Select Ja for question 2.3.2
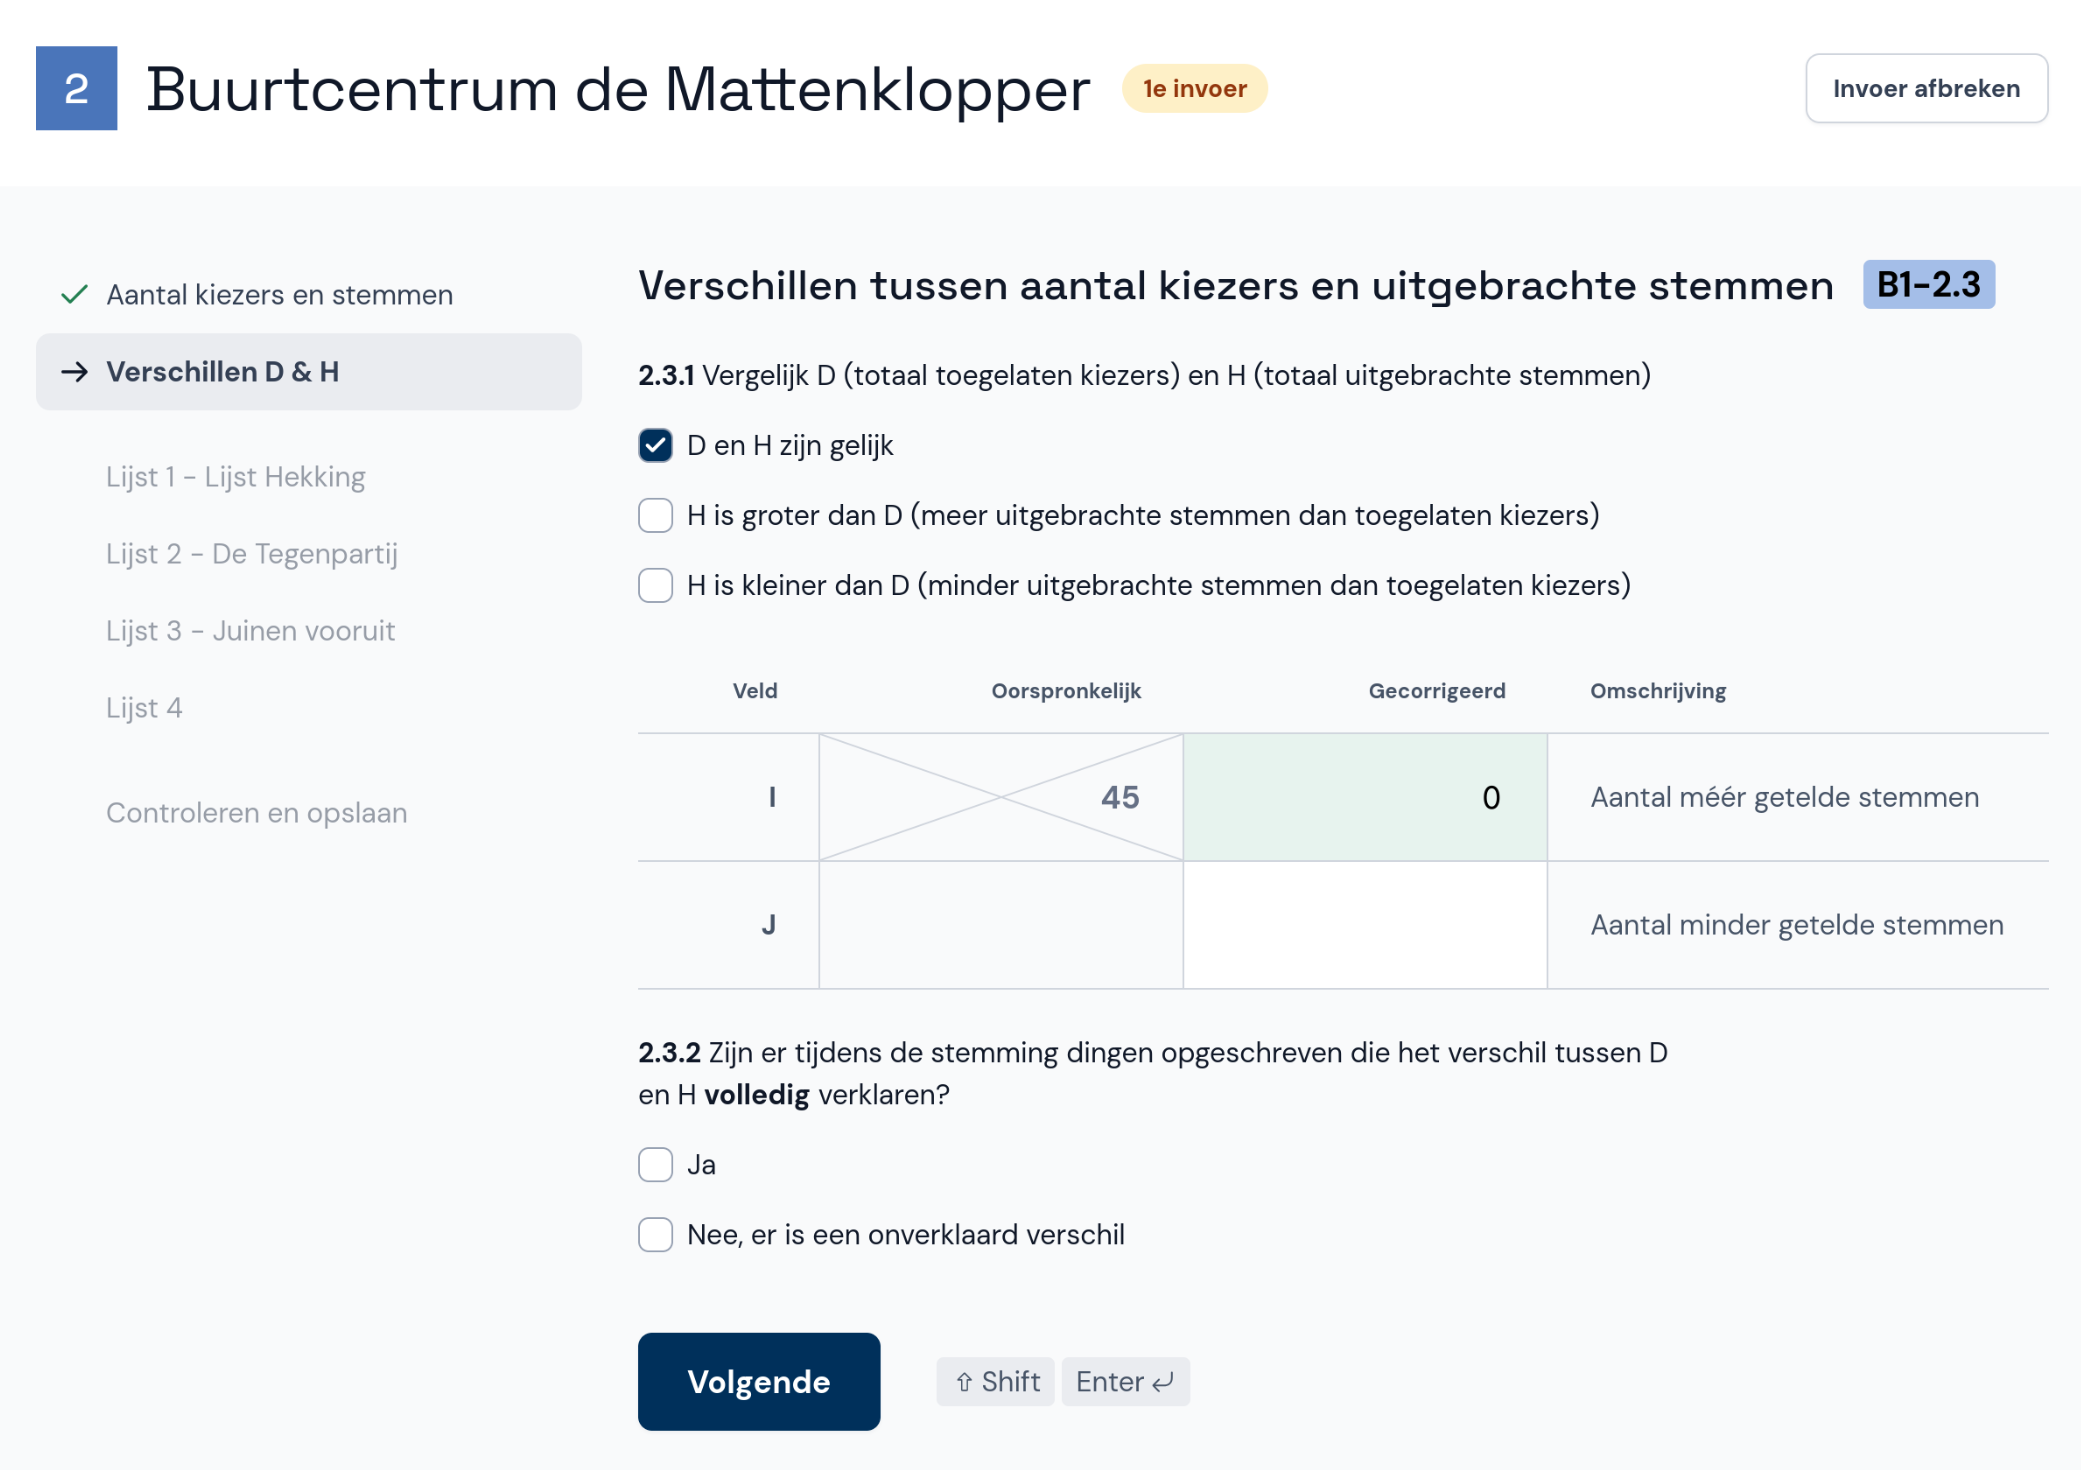 coord(655,1164)
